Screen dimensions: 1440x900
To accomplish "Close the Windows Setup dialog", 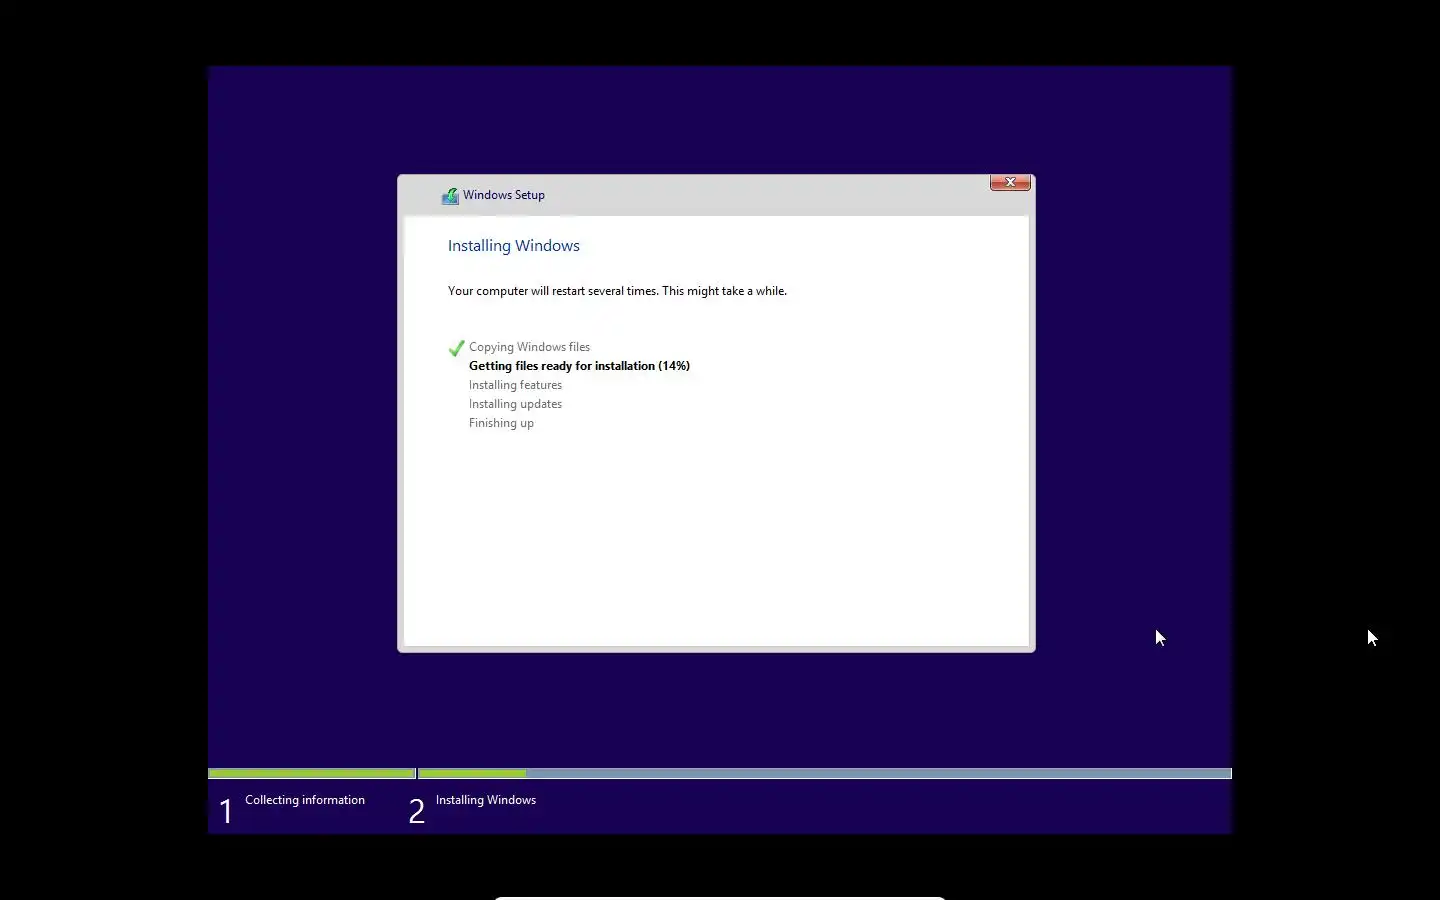I will click(1010, 182).
